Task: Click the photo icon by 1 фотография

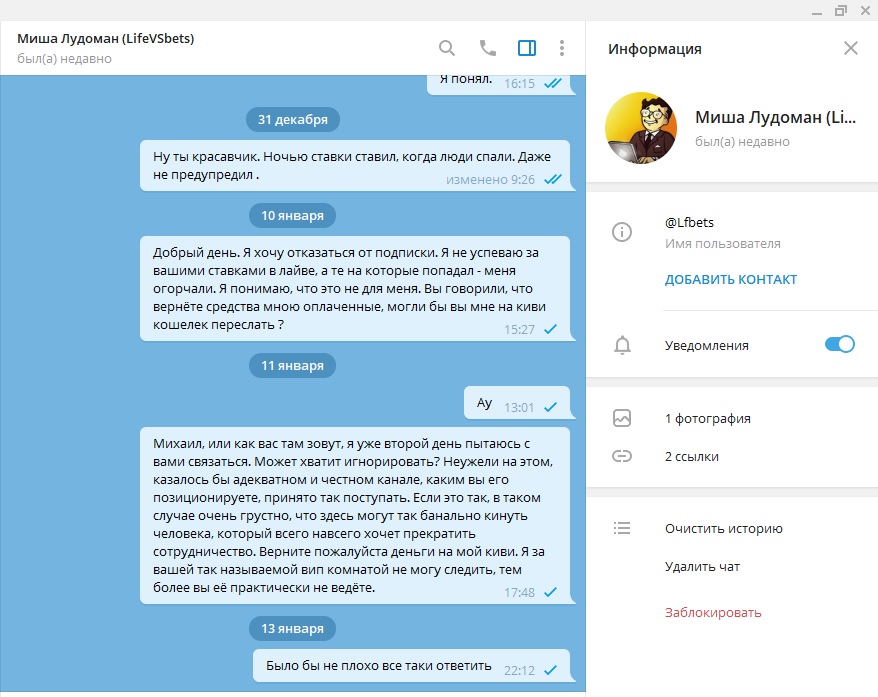Action: point(622,418)
